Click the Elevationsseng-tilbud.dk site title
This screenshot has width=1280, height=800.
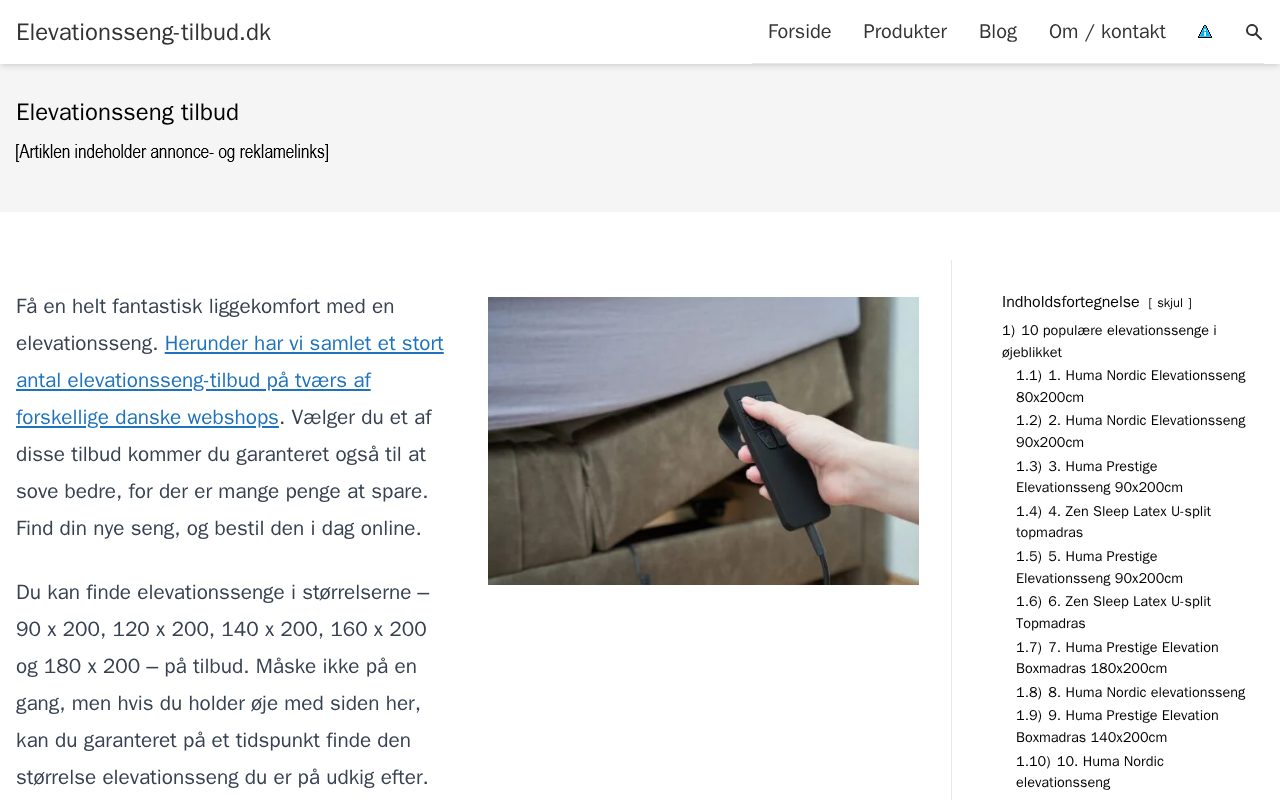143,32
